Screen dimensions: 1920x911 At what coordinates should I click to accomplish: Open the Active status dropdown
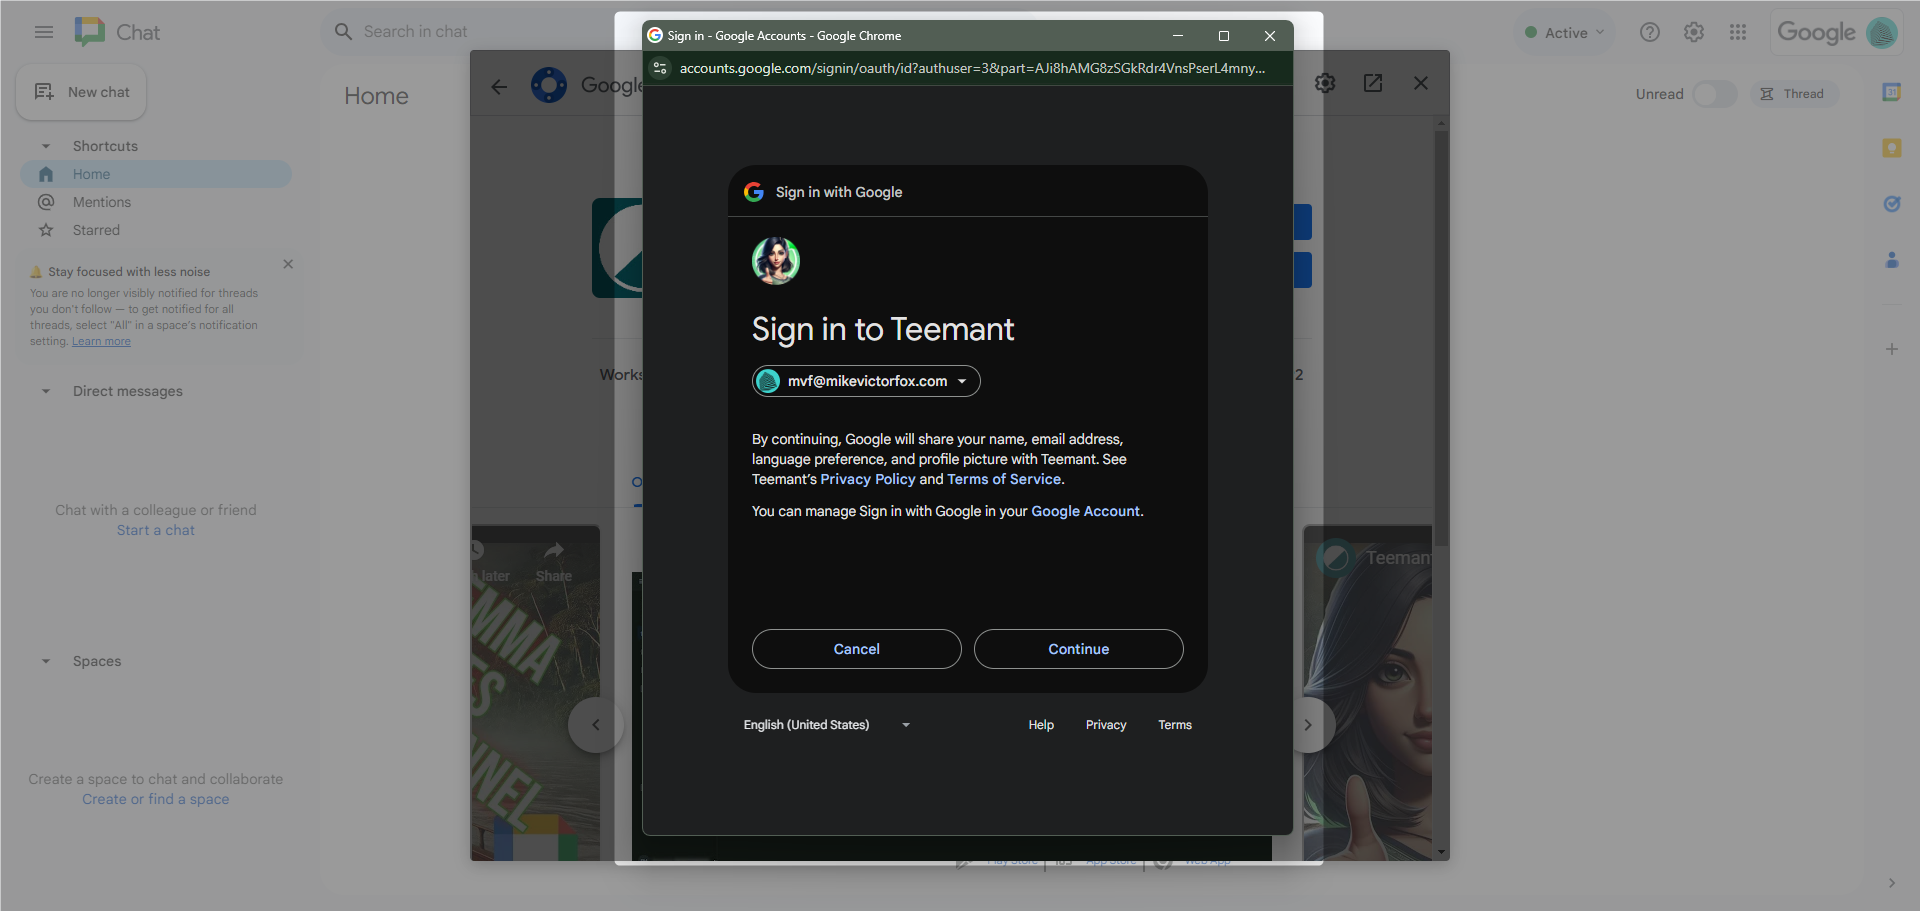[x=1565, y=32]
